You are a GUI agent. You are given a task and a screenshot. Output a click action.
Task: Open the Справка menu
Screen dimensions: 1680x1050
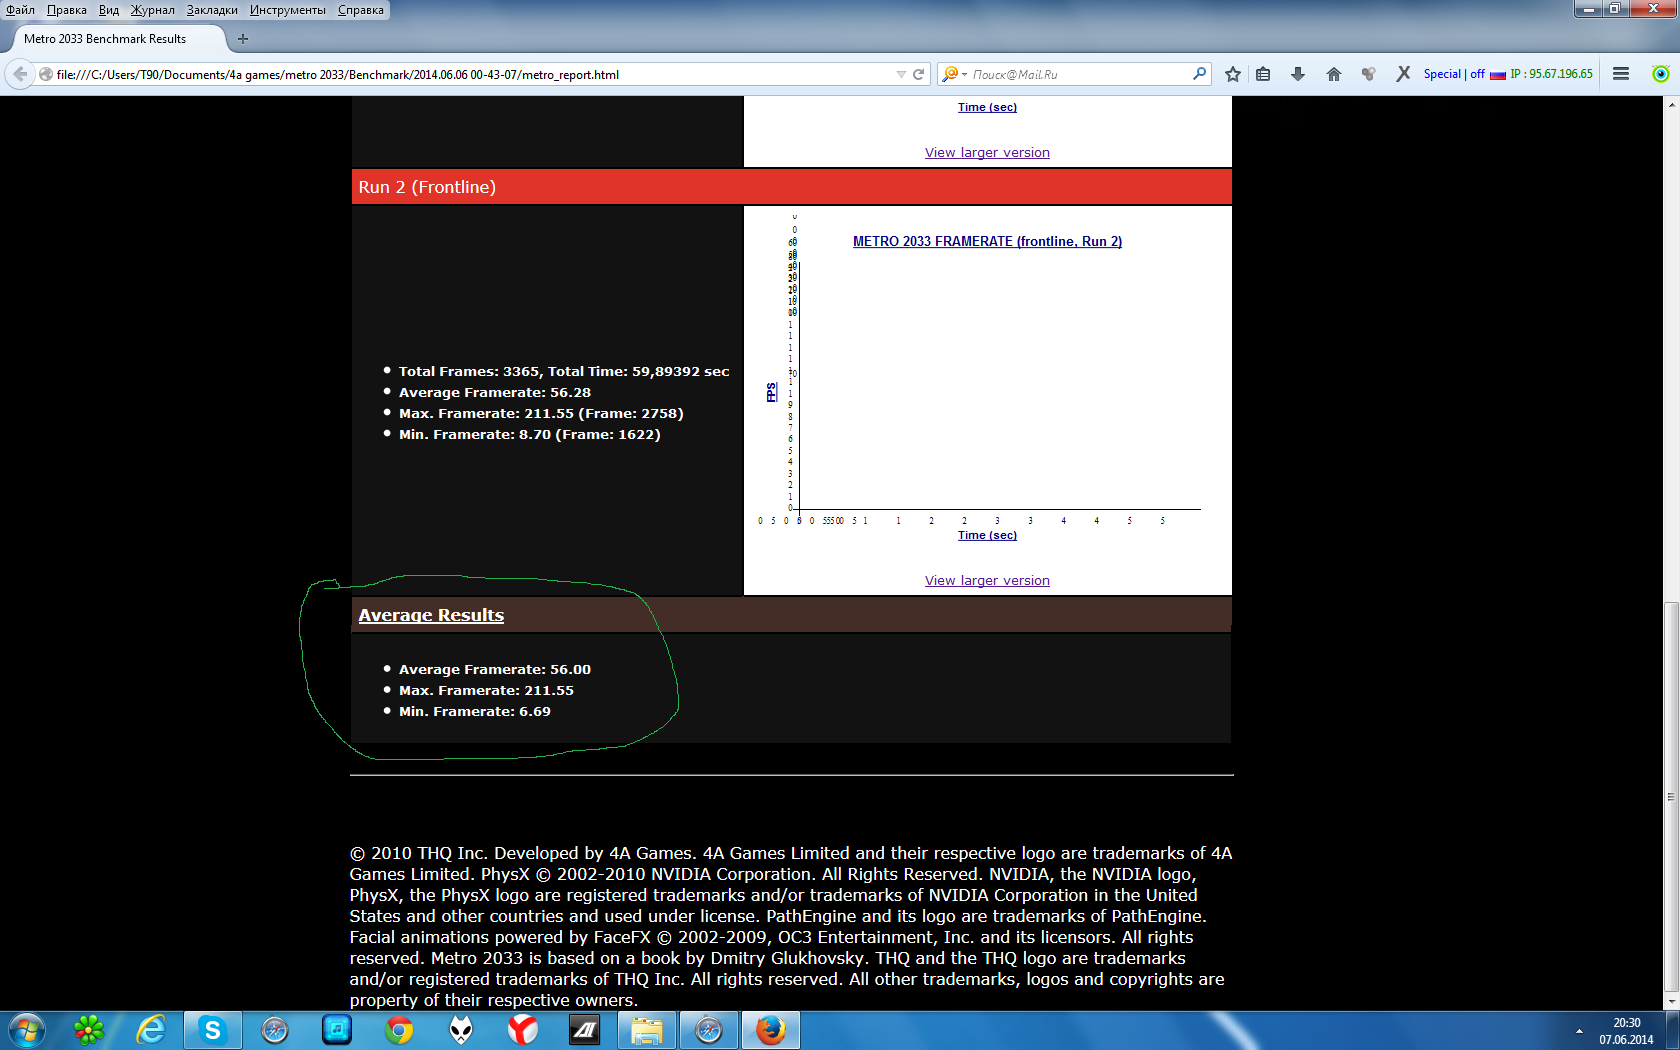pyautogui.click(x=361, y=10)
